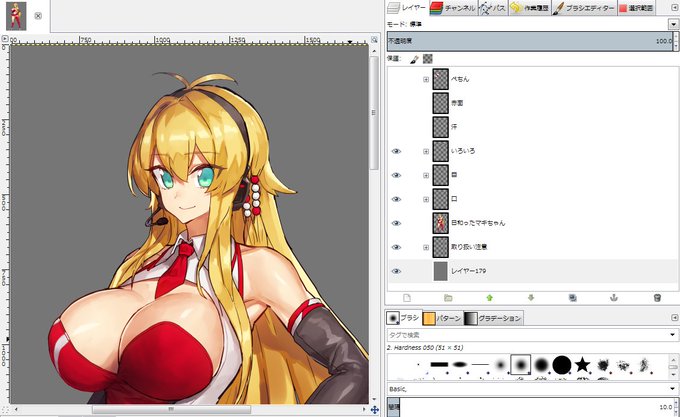Image resolution: width=680 pixels, height=417 pixels.
Task: Duplicate the selected layer
Action: click(x=572, y=298)
